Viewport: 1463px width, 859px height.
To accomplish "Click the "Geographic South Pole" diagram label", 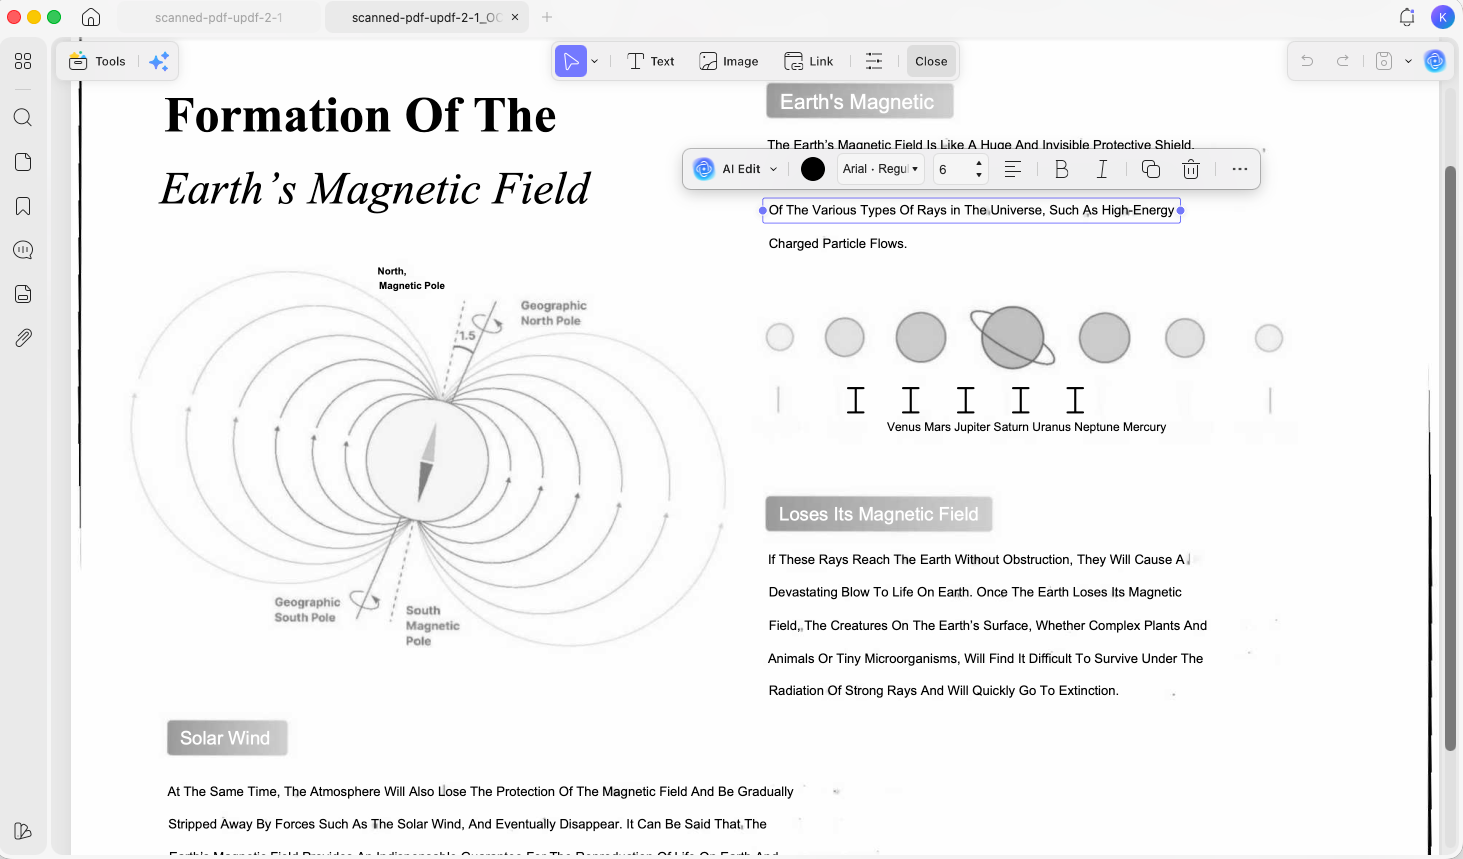I will (307, 610).
